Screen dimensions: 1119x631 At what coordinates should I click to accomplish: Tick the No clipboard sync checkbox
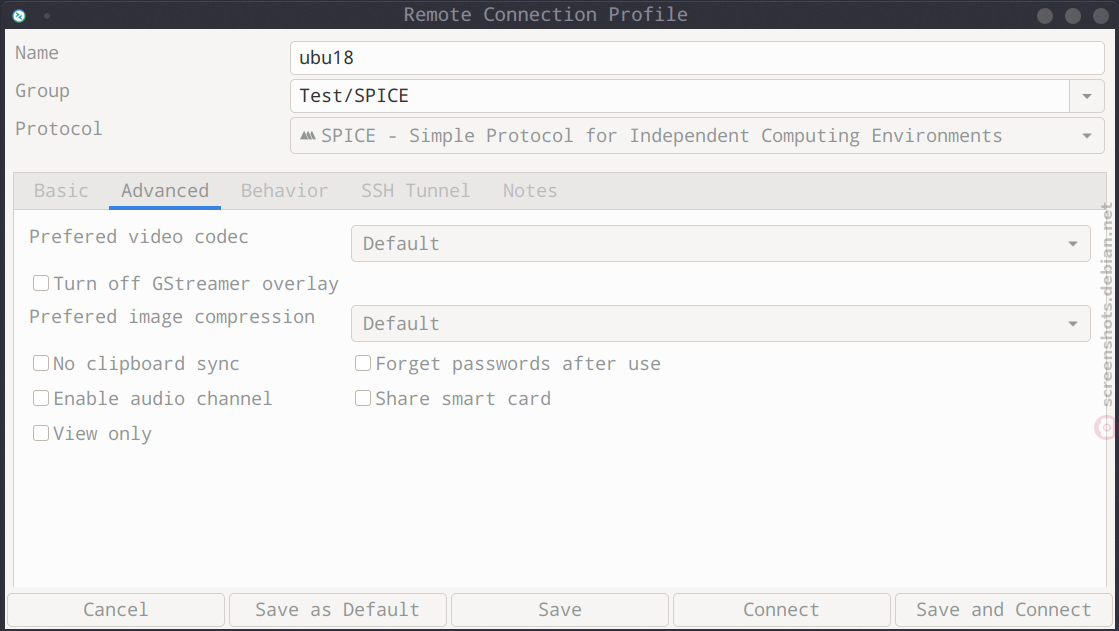point(41,363)
